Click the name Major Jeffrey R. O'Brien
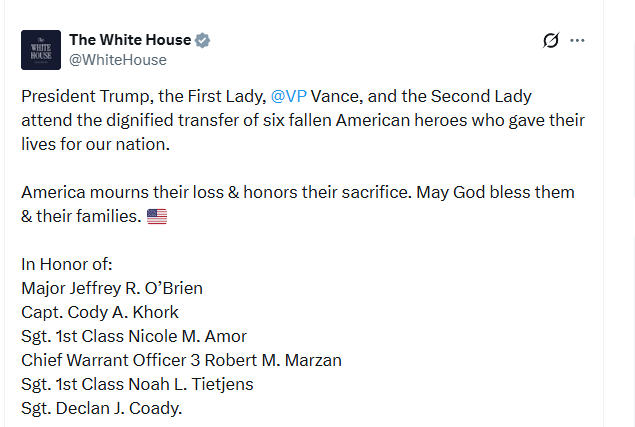Screen dimensions: 635x427 [x=112, y=288]
